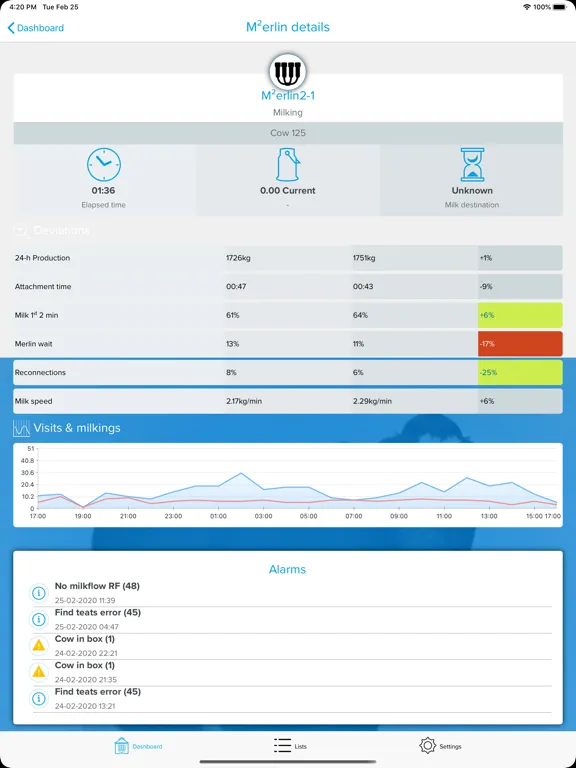Image resolution: width=576 pixels, height=768 pixels.
Task: Open Cow in box alarm from 22:21
Action: [x=290, y=646]
